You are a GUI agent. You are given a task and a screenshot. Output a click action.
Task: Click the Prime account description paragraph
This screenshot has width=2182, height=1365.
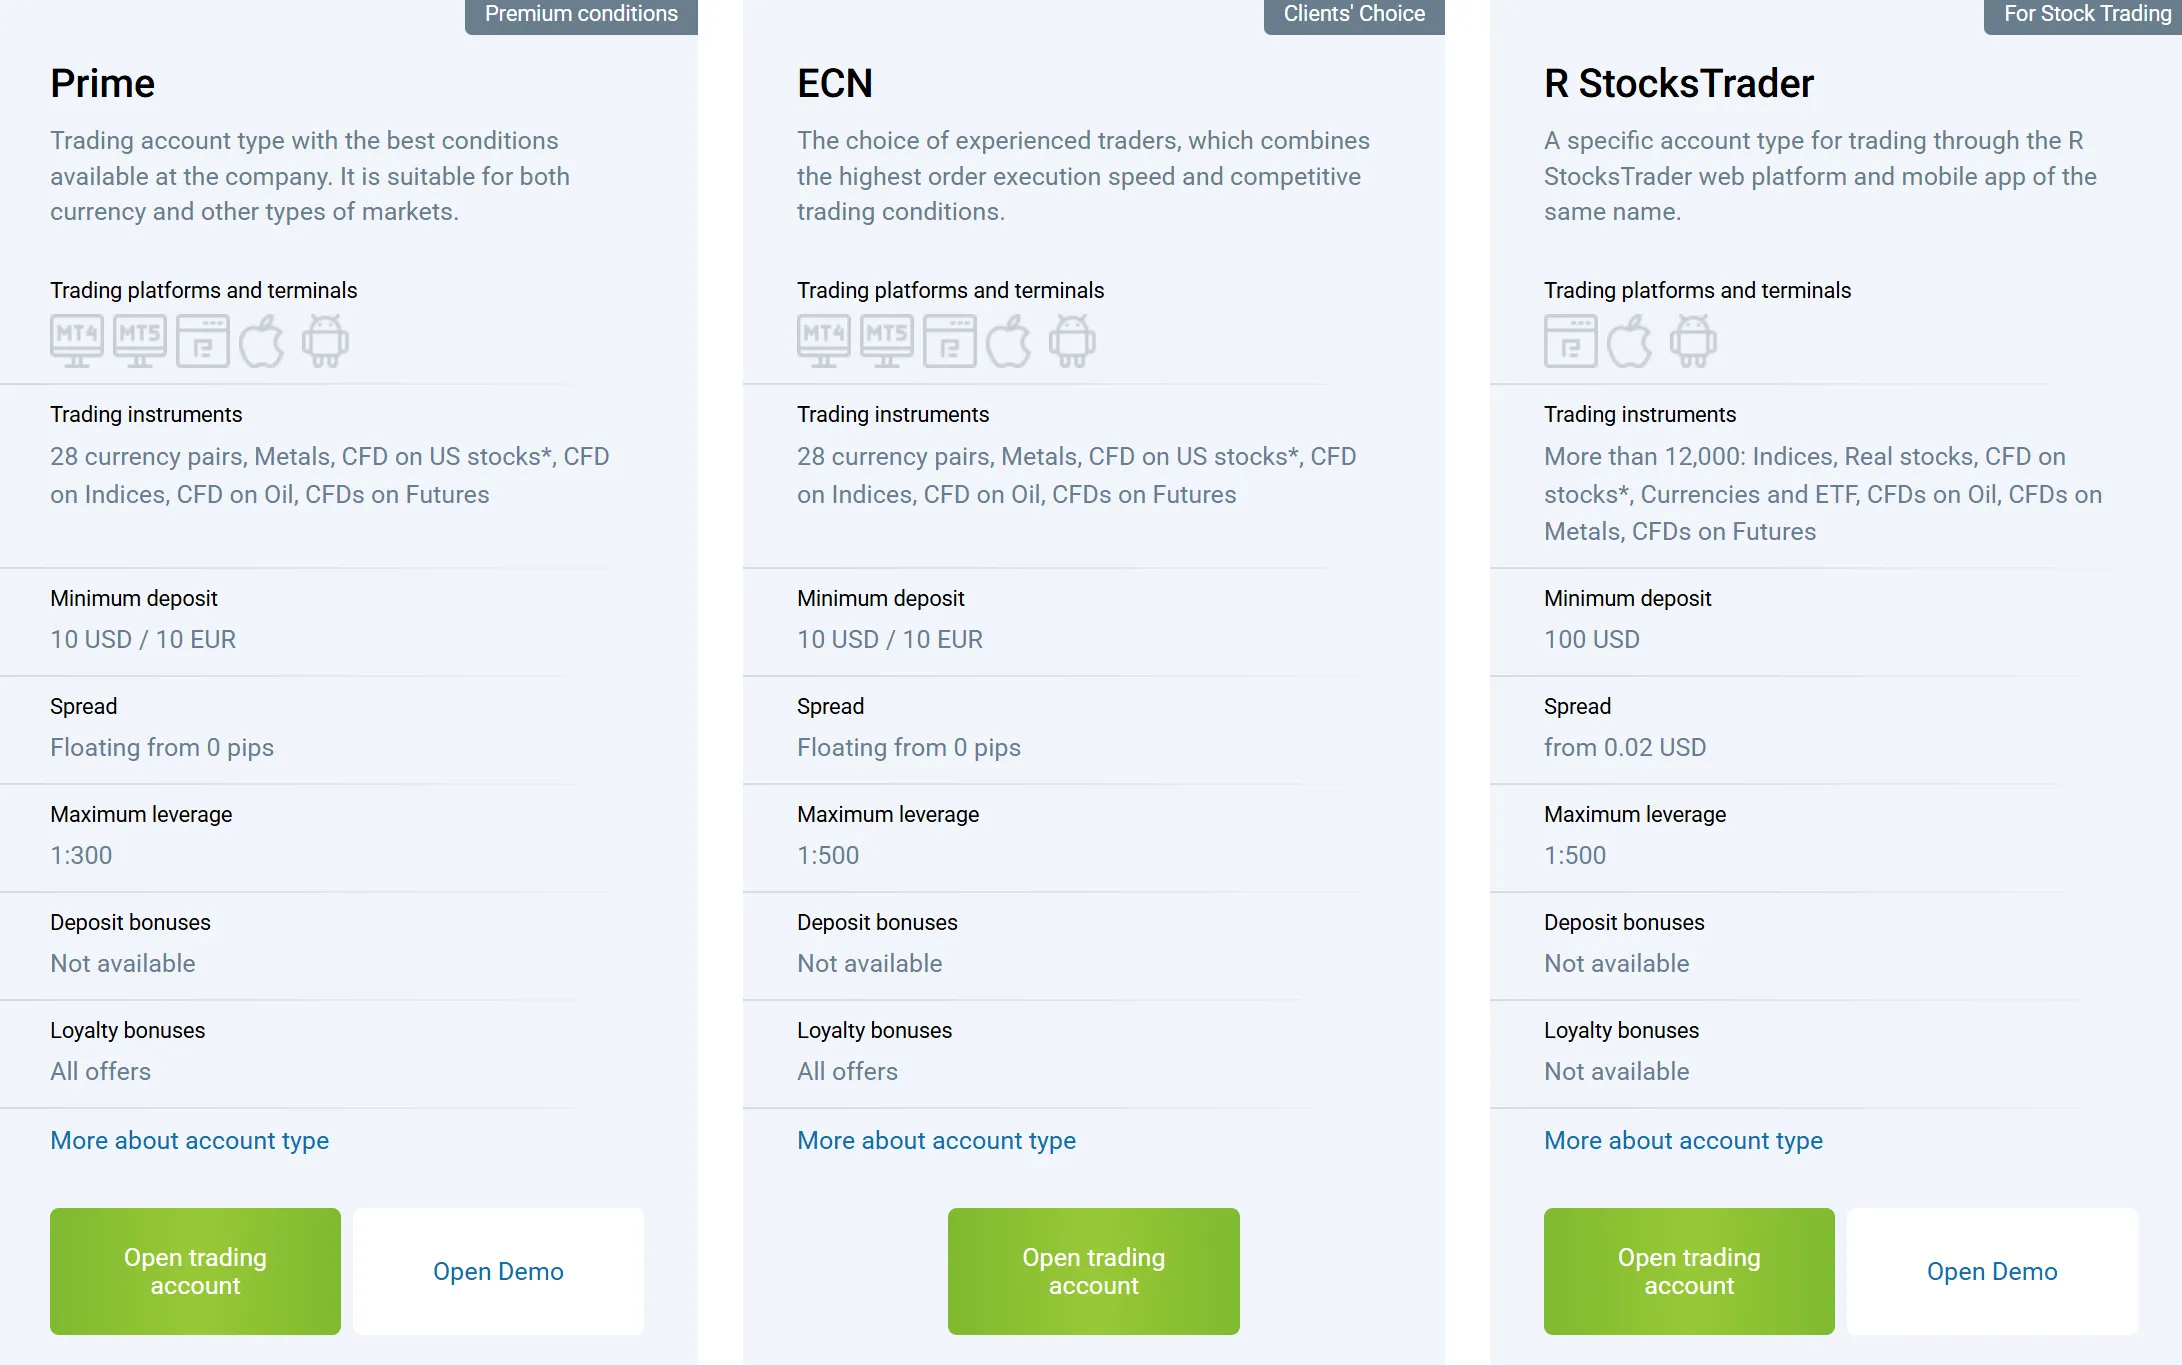(x=310, y=176)
